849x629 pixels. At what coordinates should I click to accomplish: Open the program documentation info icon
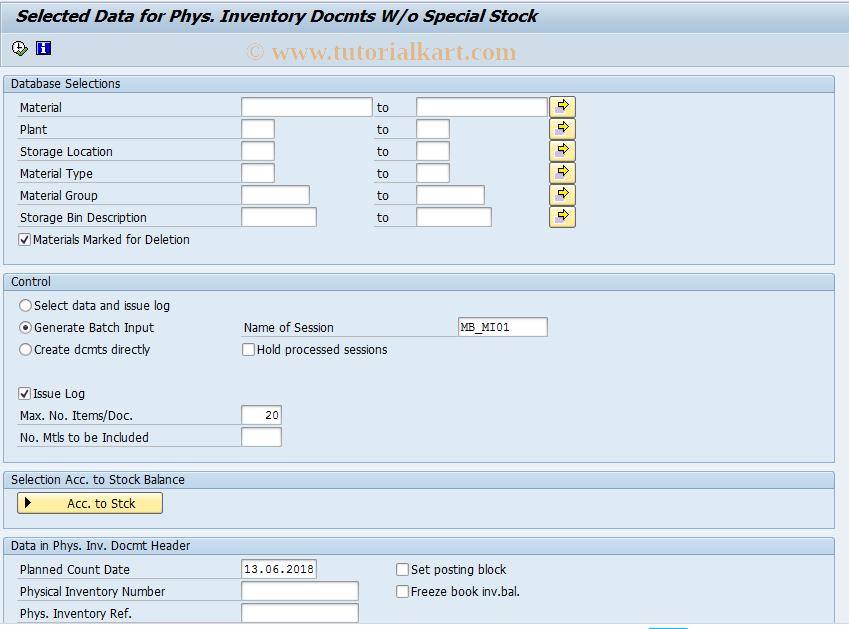click(x=43, y=48)
